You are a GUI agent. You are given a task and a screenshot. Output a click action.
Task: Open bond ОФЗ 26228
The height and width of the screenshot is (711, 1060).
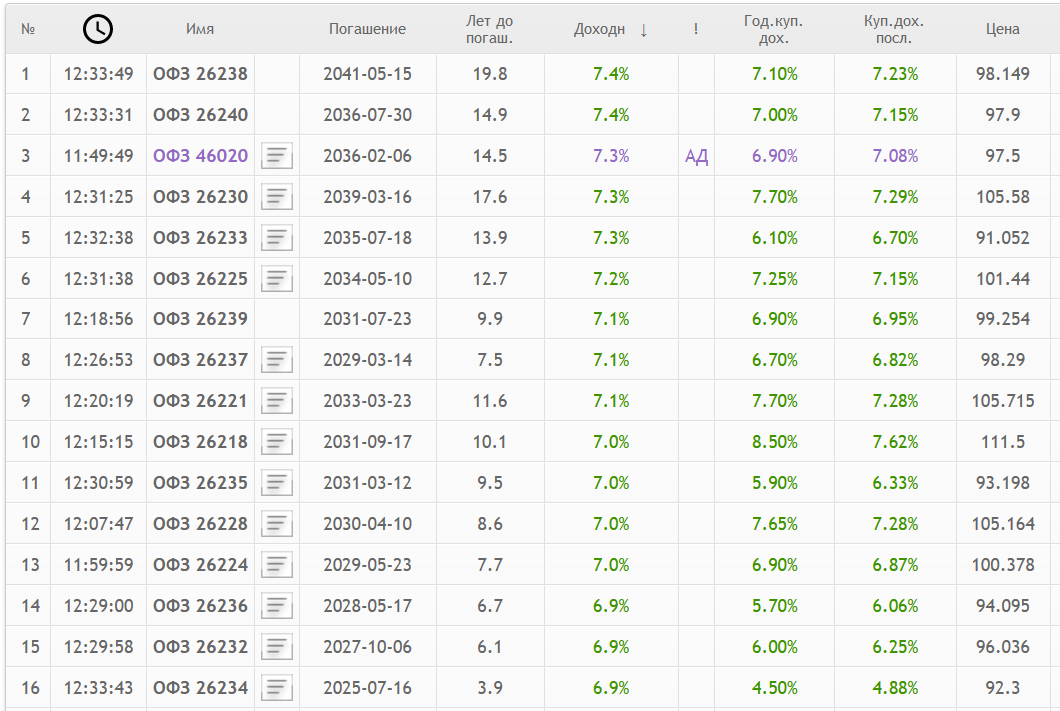point(200,524)
